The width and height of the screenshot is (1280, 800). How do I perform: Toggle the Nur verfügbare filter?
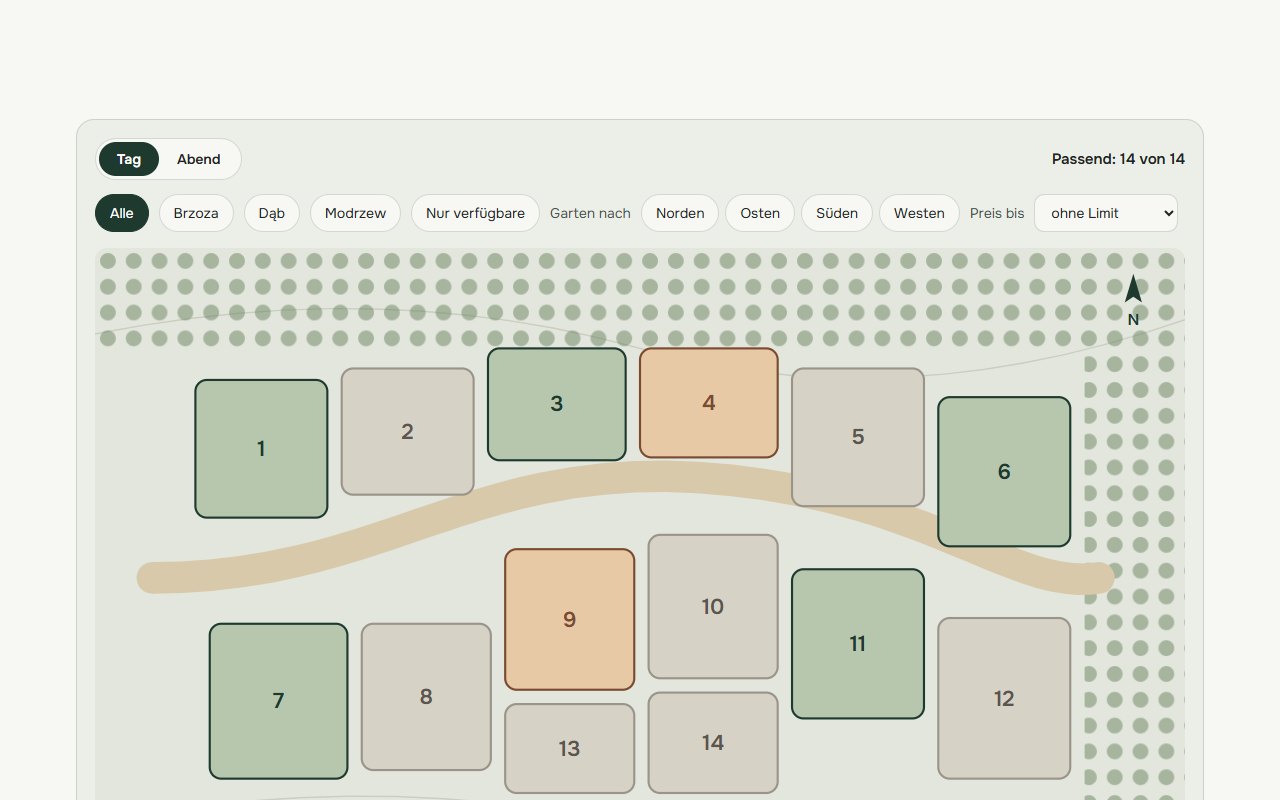click(475, 213)
